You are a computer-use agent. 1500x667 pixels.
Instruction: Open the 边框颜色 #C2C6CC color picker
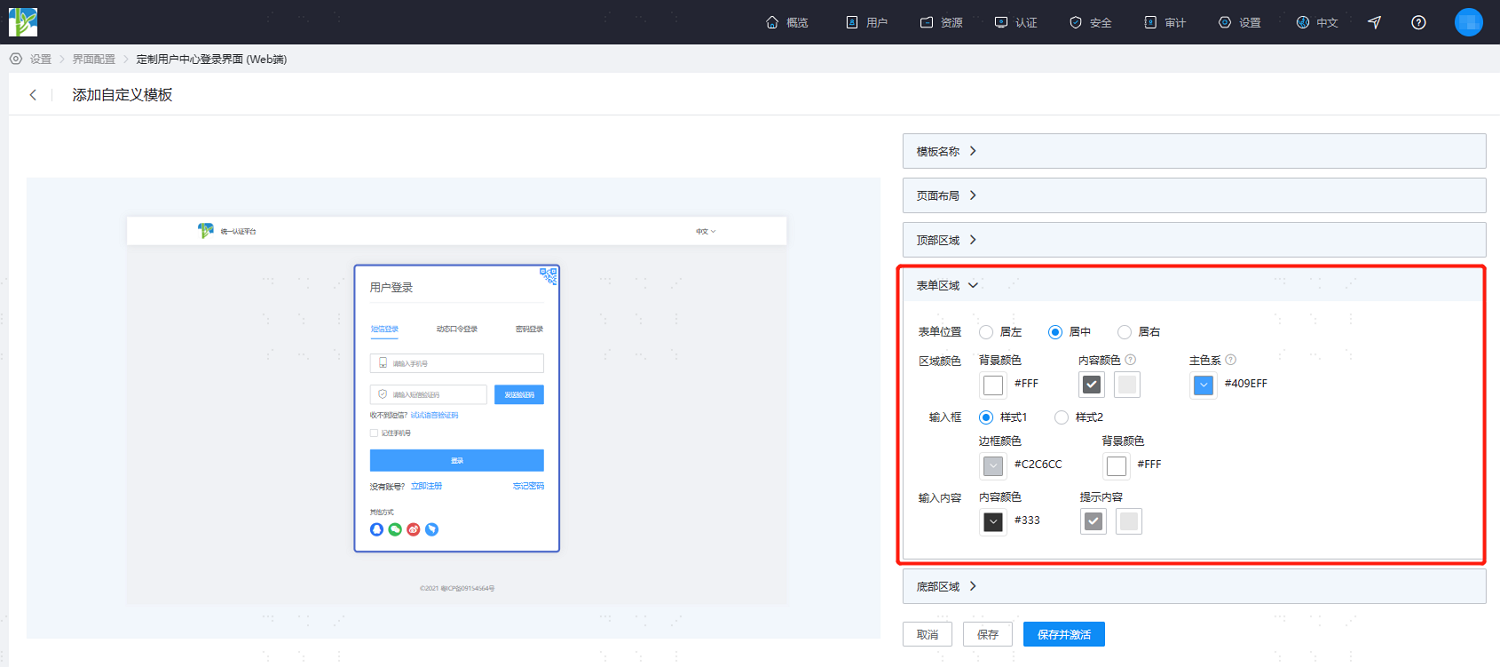(993, 465)
